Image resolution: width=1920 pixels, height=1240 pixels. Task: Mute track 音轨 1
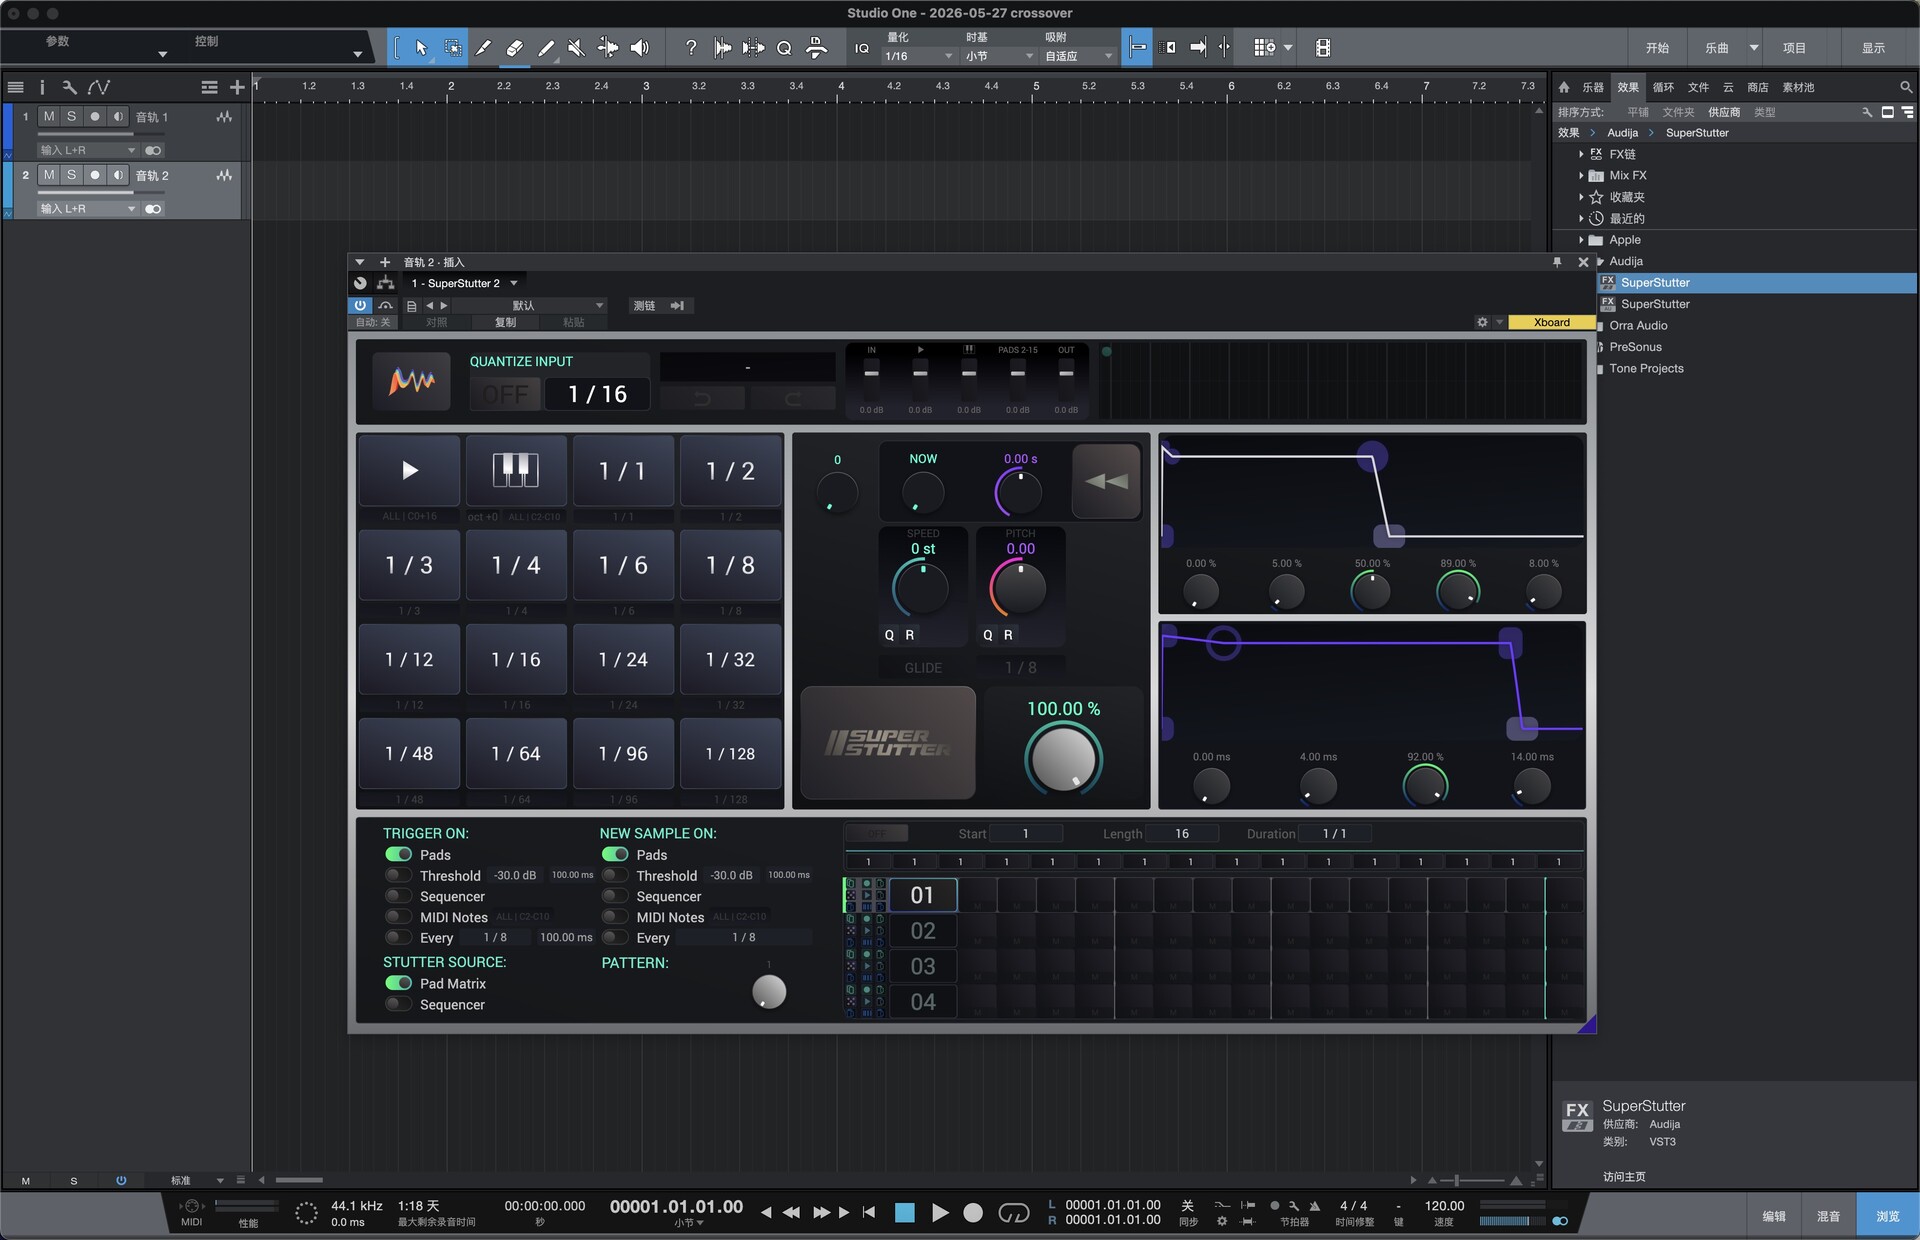click(x=49, y=117)
